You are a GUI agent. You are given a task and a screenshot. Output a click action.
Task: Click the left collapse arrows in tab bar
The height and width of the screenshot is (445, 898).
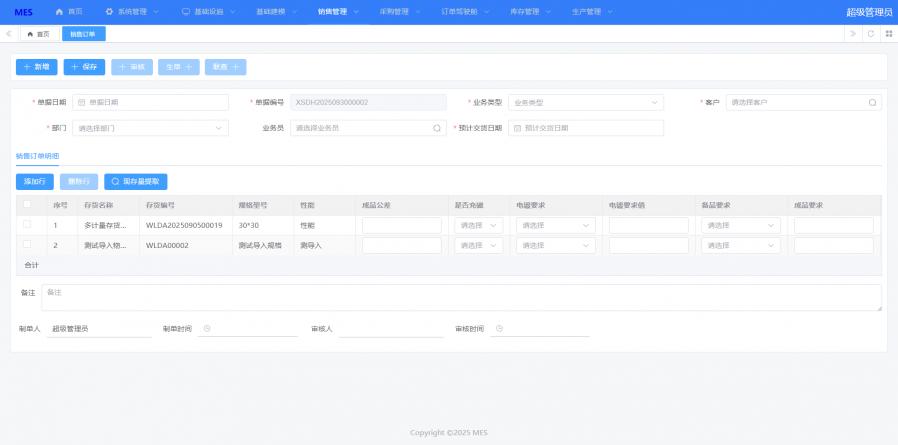coord(9,33)
